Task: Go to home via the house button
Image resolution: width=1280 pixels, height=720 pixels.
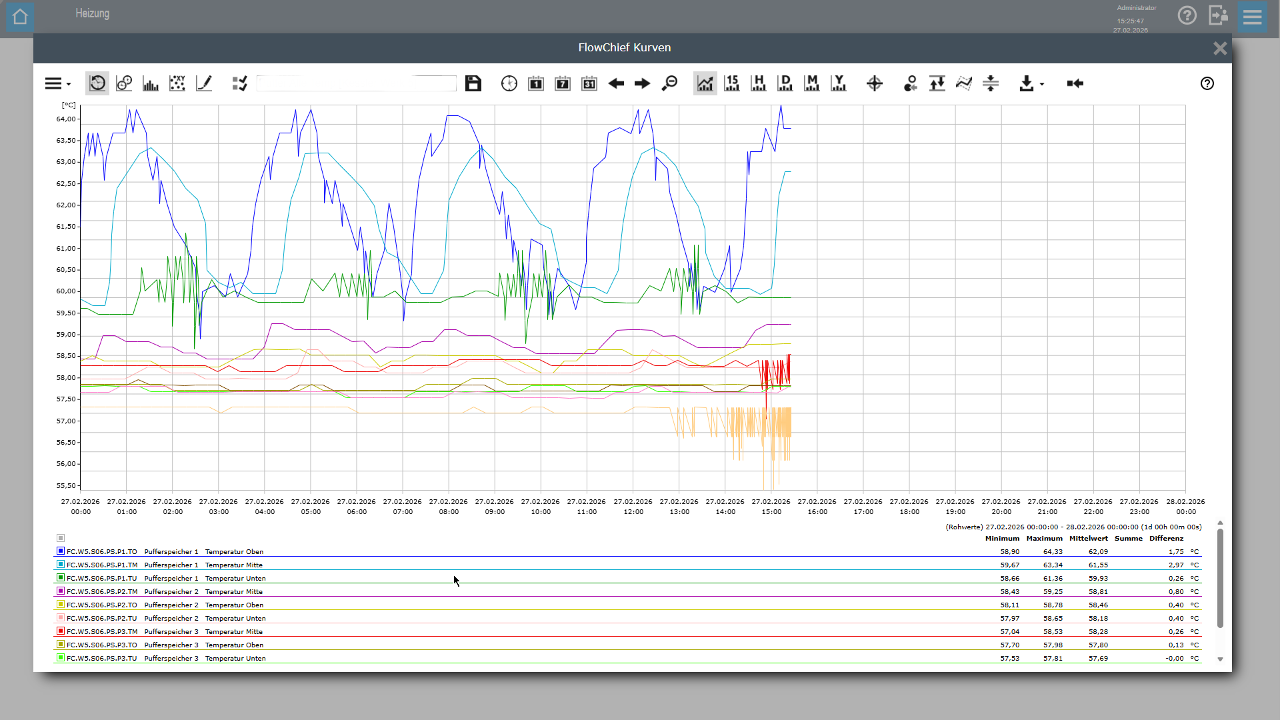Action: coord(20,16)
